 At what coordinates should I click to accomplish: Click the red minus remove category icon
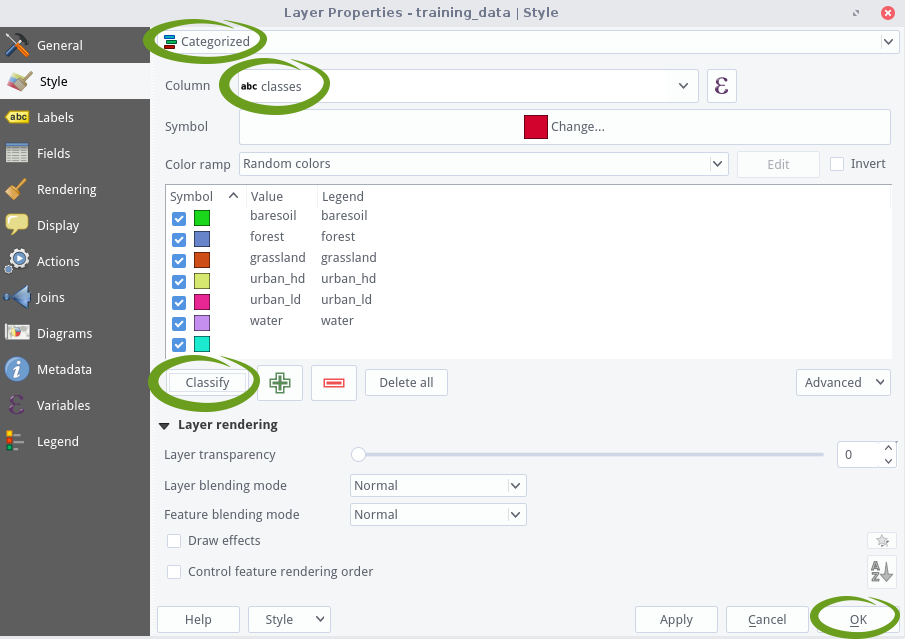(334, 383)
